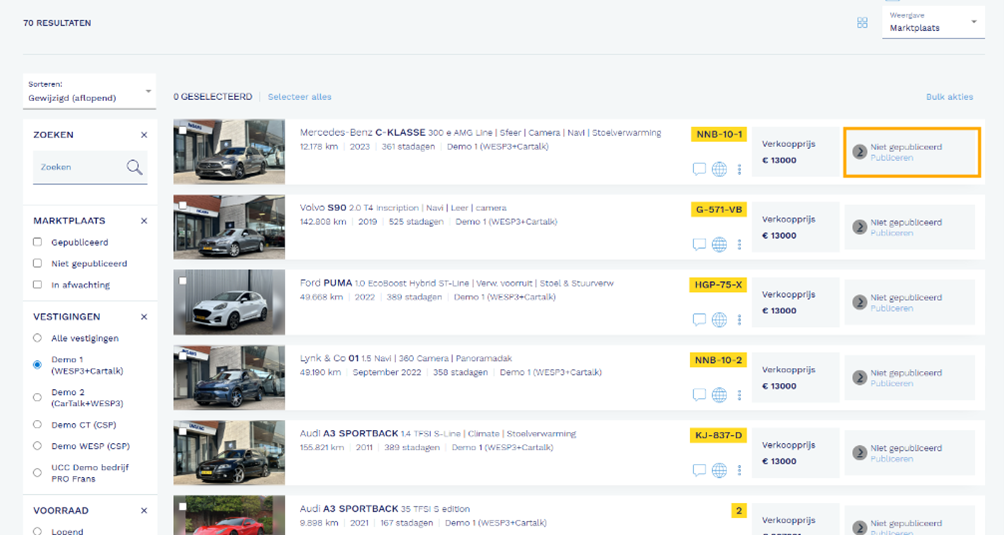Open globe icon for Mercedes-Benz C-KLASSE
The image size is (1004, 535).
click(x=720, y=169)
